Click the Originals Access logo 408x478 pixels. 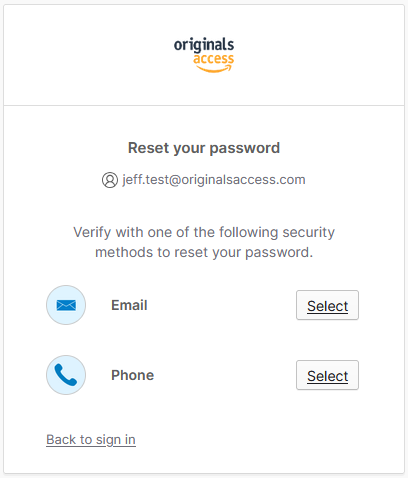204,55
